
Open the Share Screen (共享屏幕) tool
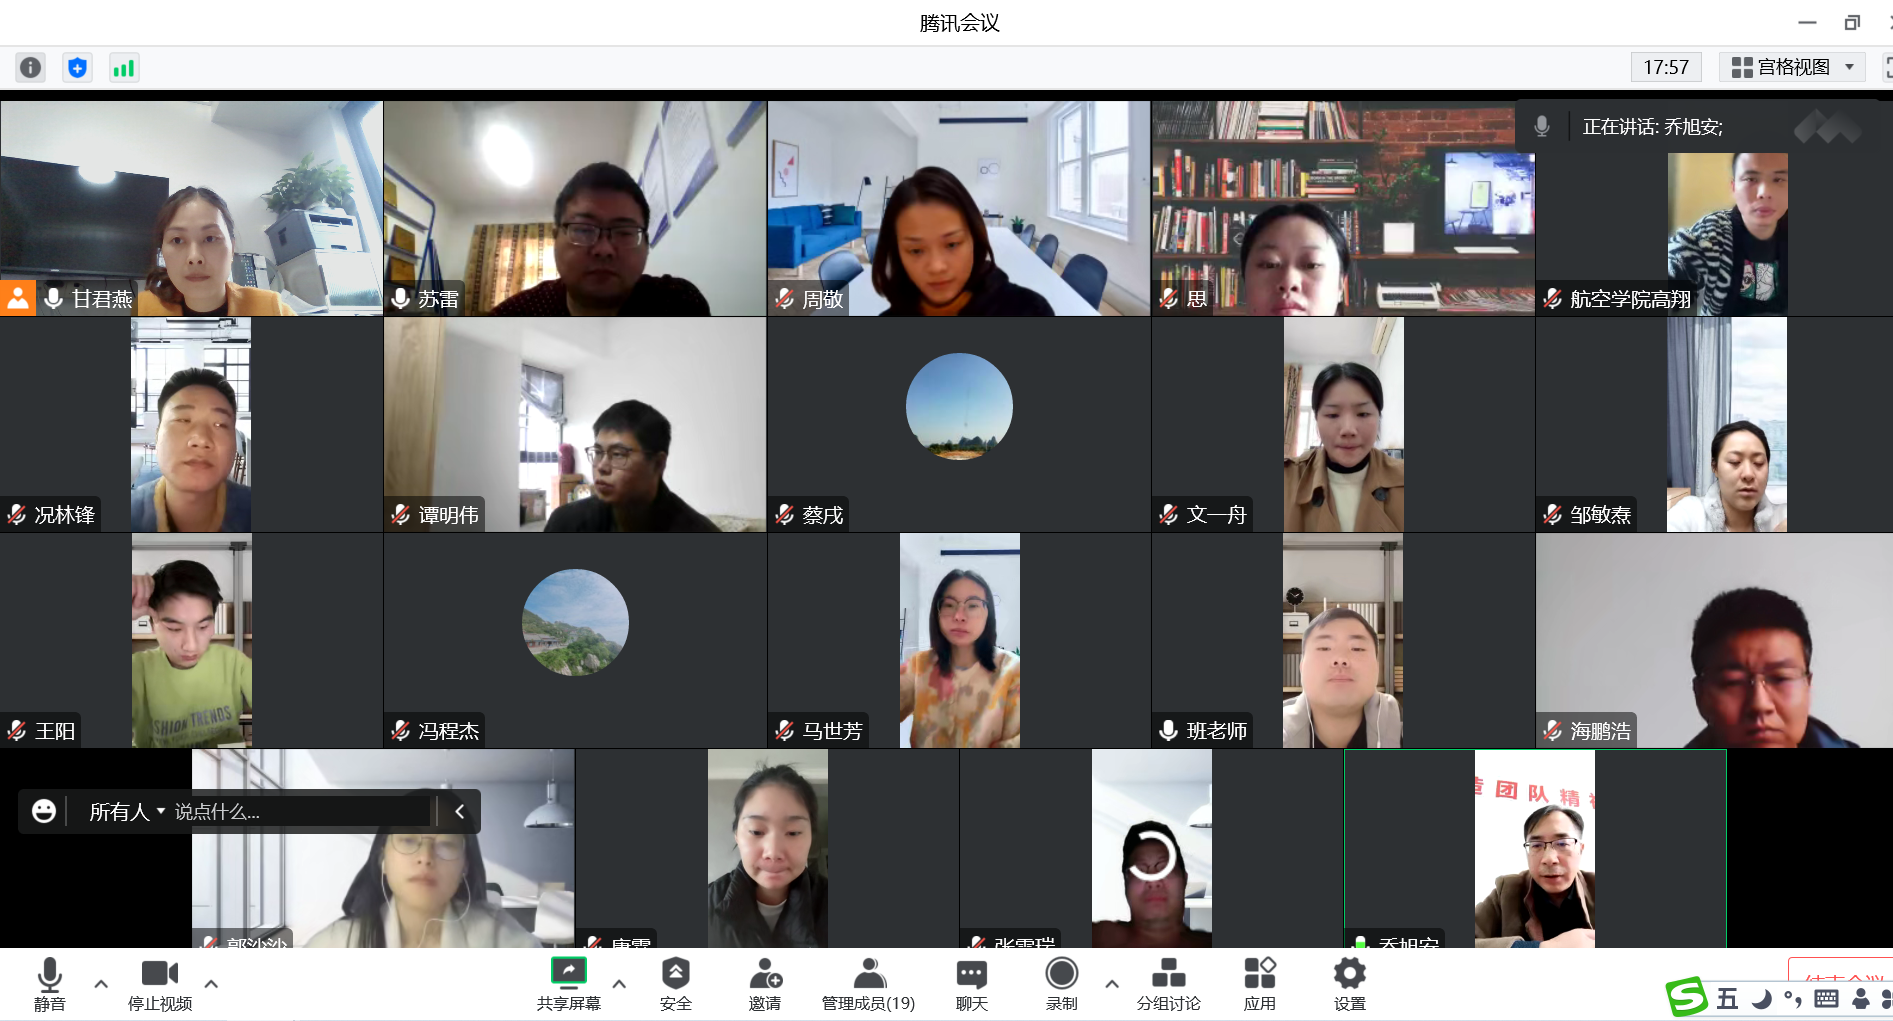click(568, 983)
